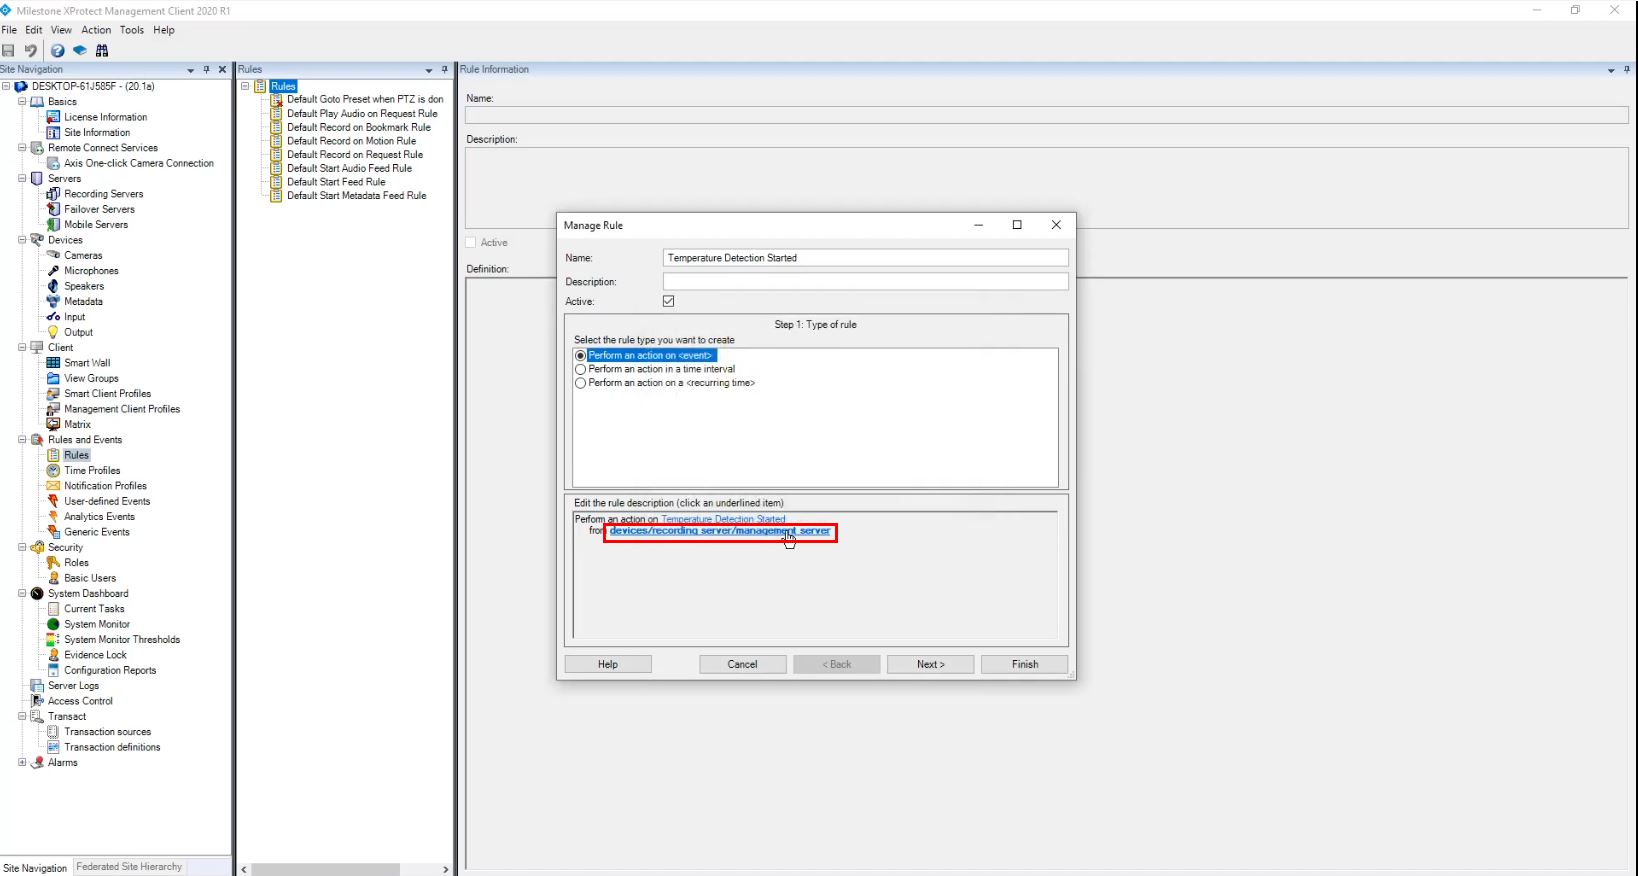Open the View menu
The height and width of the screenshot is (876, 1638).
tap(61, 30)
